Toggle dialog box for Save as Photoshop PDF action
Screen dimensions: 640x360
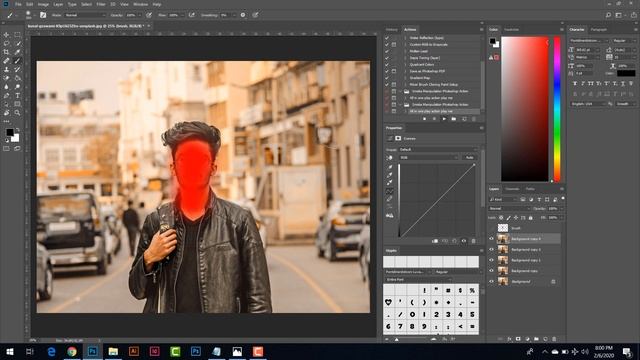click(394, 71)
